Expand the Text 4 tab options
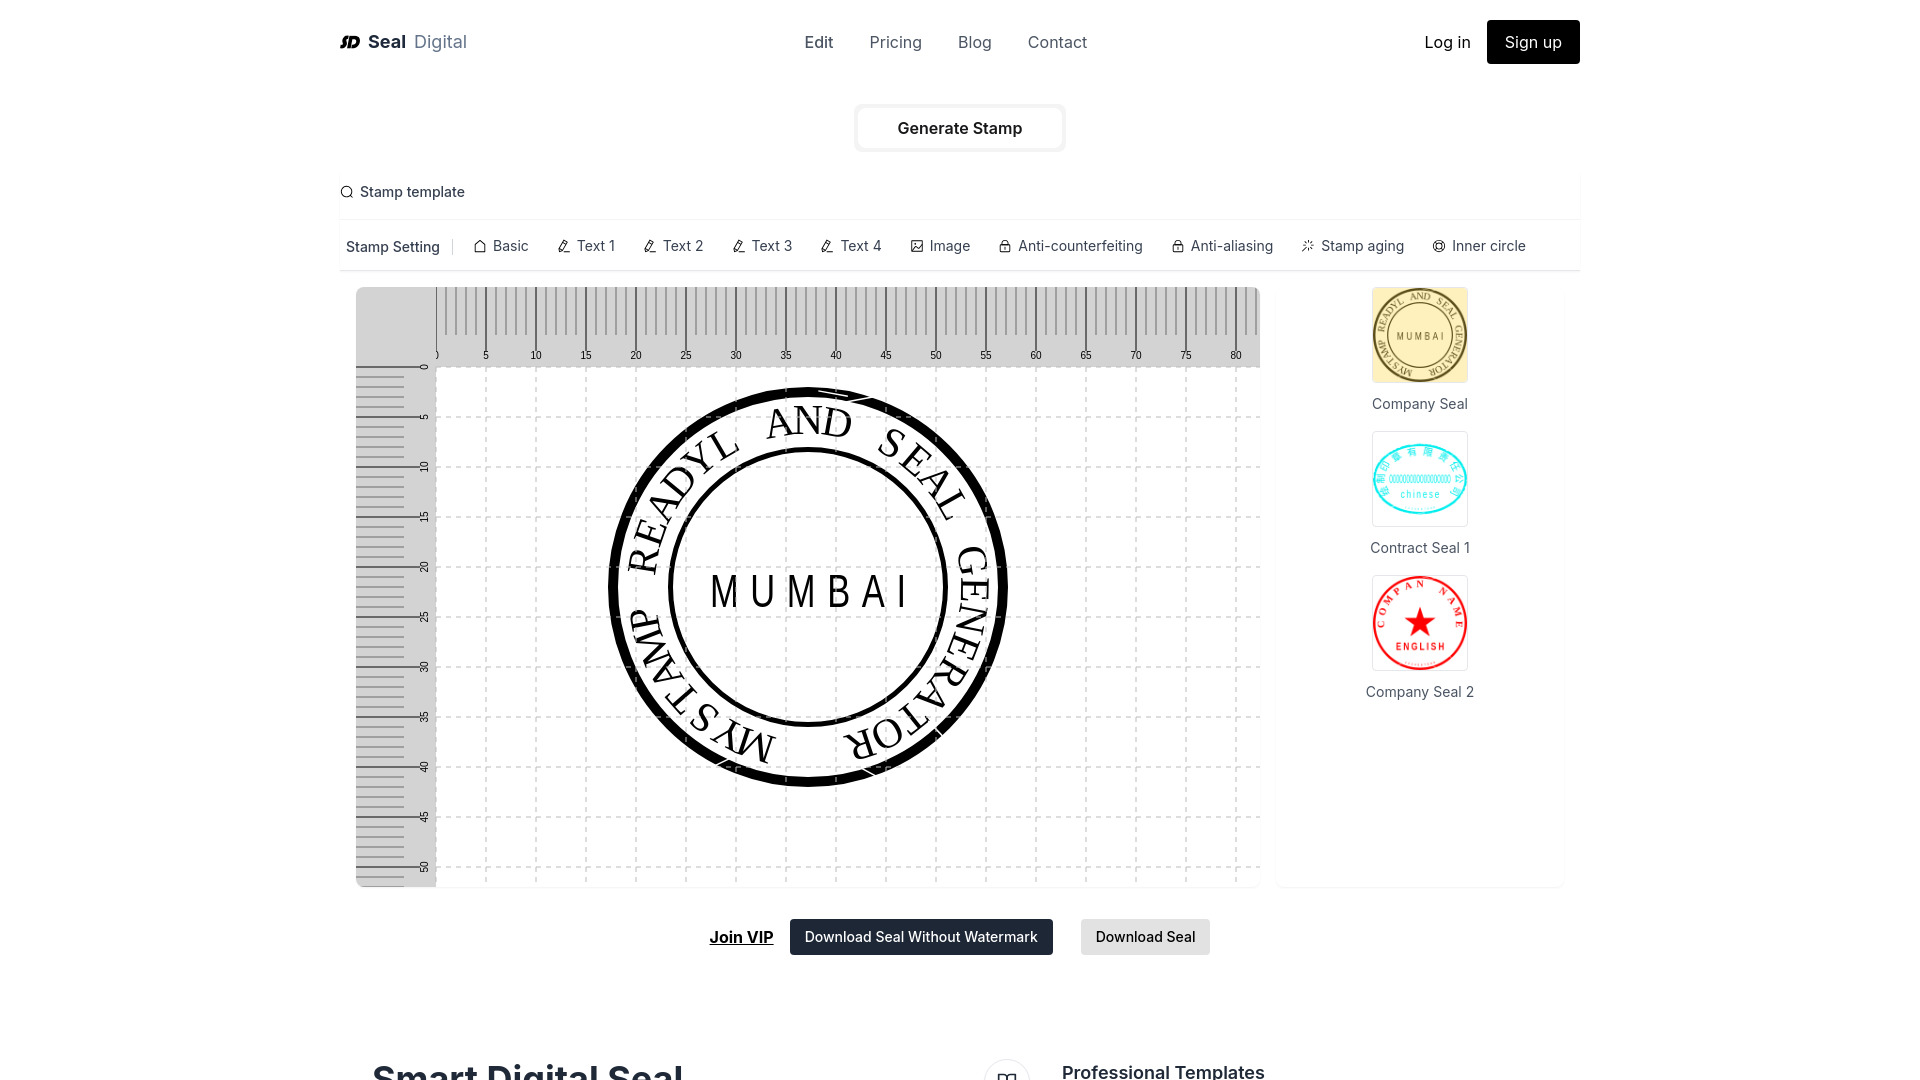This screenshot has width=1920, height=1080. (x=849, y=245)
